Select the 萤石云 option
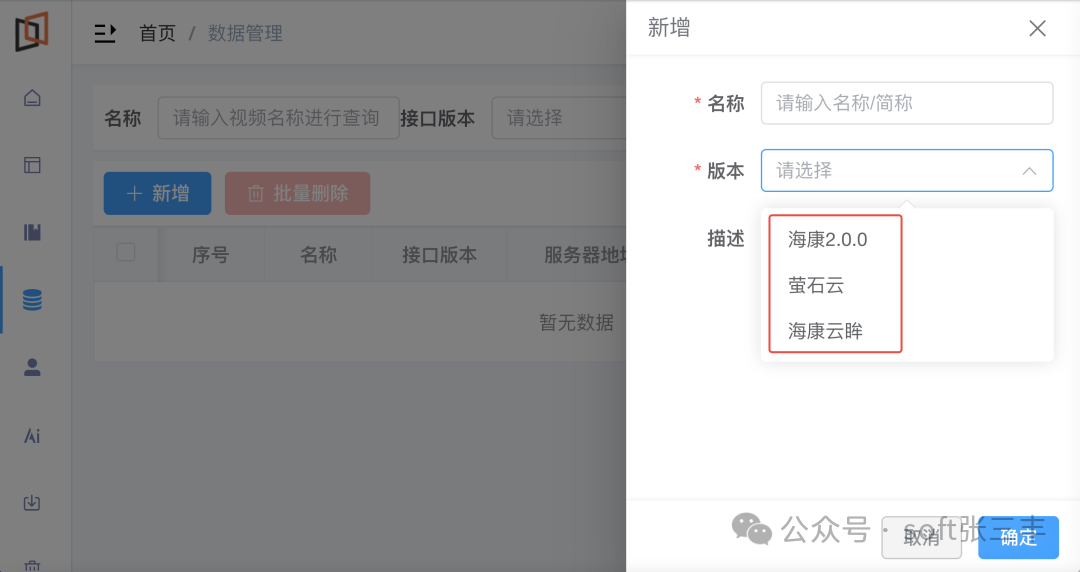Image resolution: width=1080 pixels, height=572 pixels. tap(816, 285)
